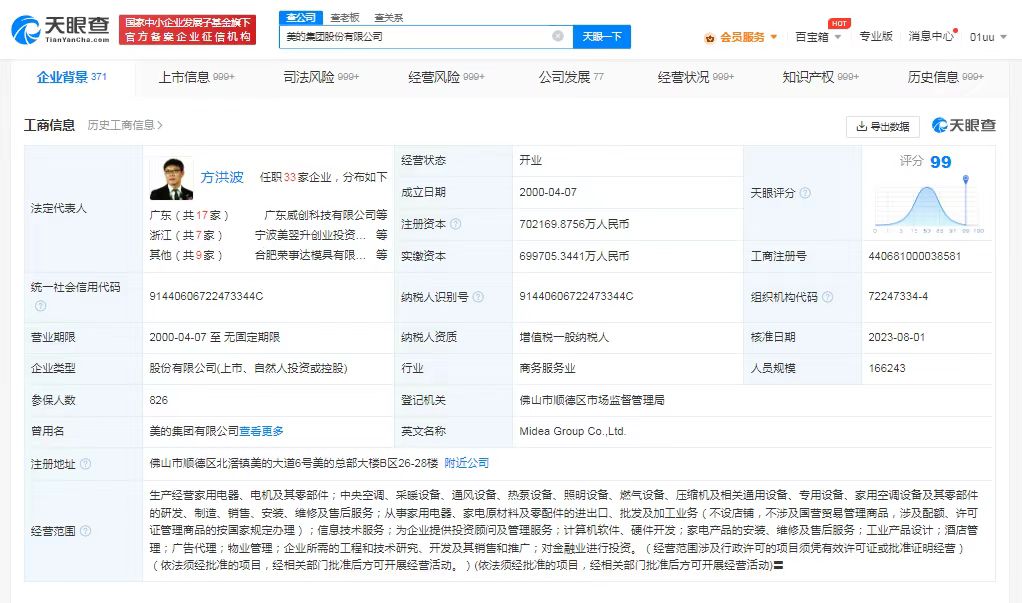The image size is (1022, 603).
Task: Click organization code 72247334-4
Action: pos(898,296)
